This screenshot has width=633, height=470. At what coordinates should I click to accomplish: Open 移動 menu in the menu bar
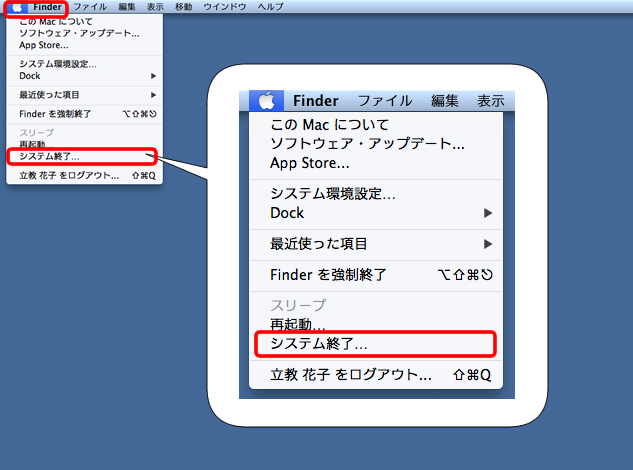tap(183, 7)
